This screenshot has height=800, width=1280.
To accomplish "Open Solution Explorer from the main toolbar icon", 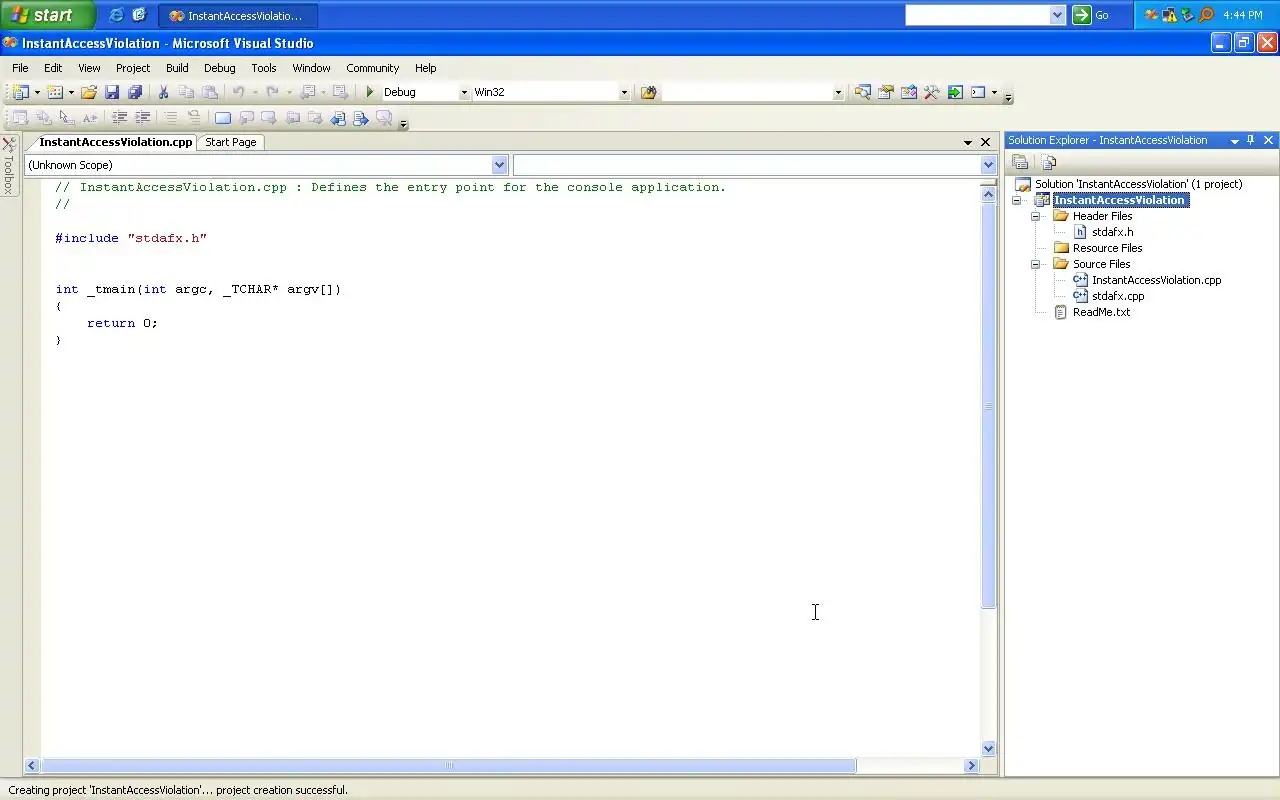I will click(x=862, y=92).
